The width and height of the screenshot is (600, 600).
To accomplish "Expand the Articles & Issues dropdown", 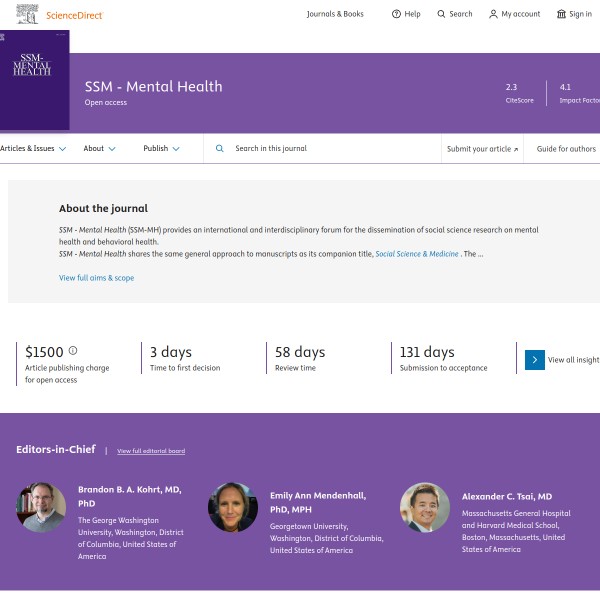I will (x=33, y=149).
